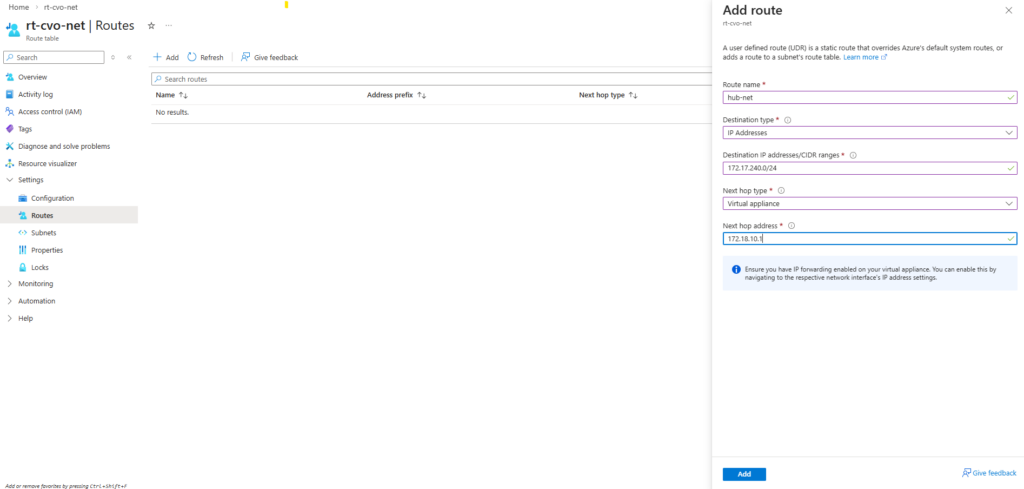Viewport: 1024px width, 489px height.
Task: Click the Home breadcrumb link
Action: [x=18, y=7]
